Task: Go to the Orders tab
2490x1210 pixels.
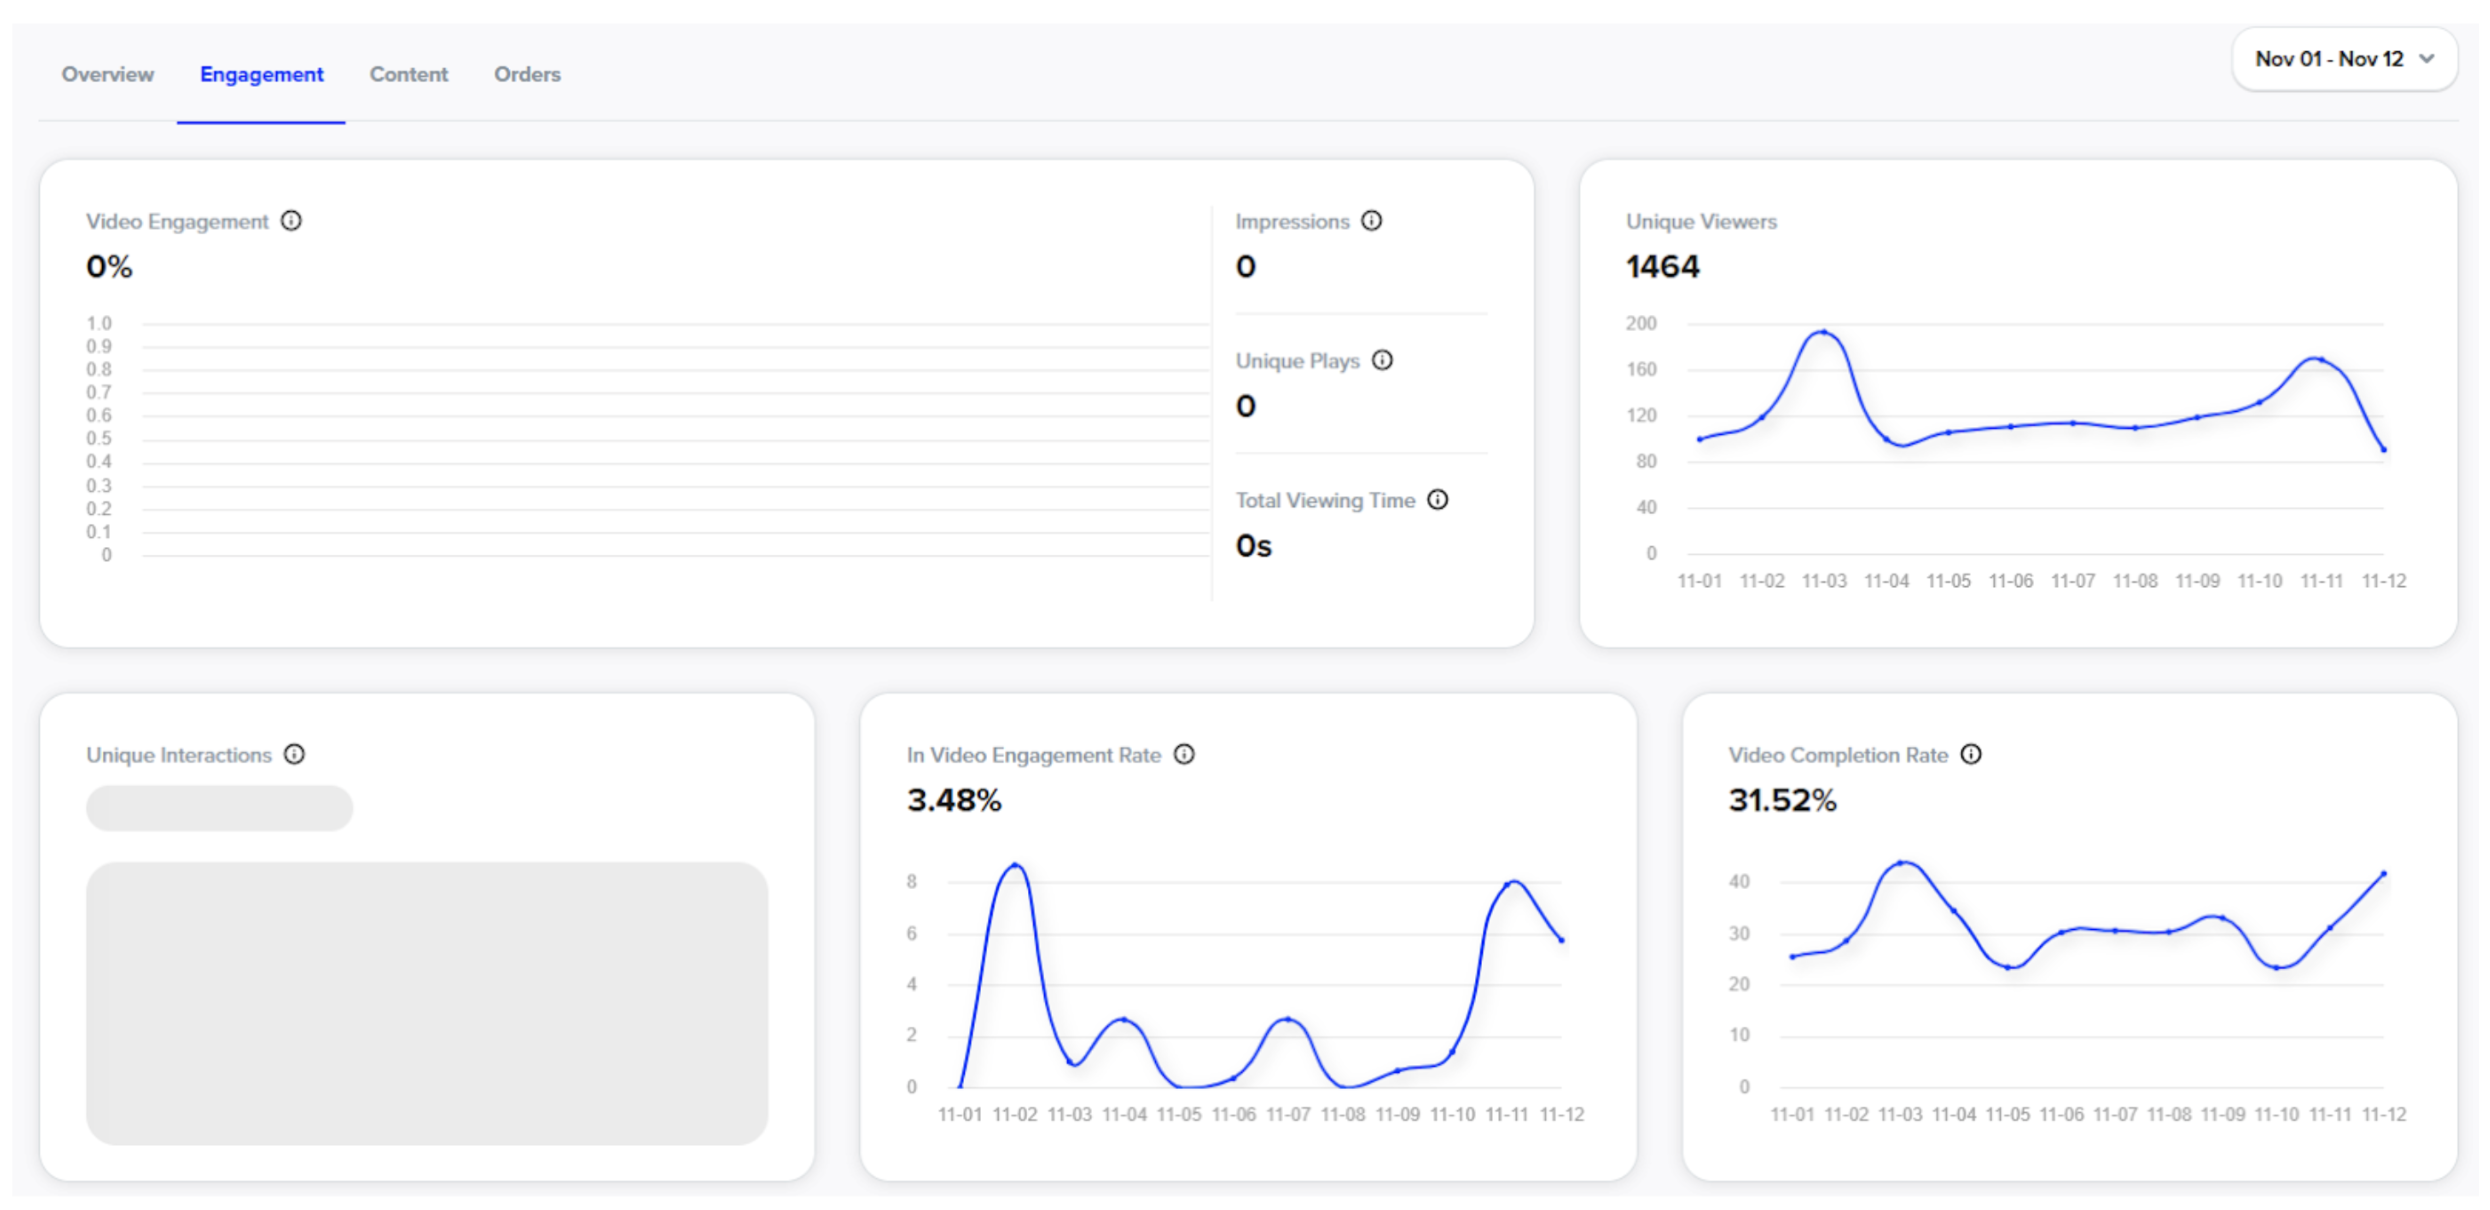Action: coord(527,74)
